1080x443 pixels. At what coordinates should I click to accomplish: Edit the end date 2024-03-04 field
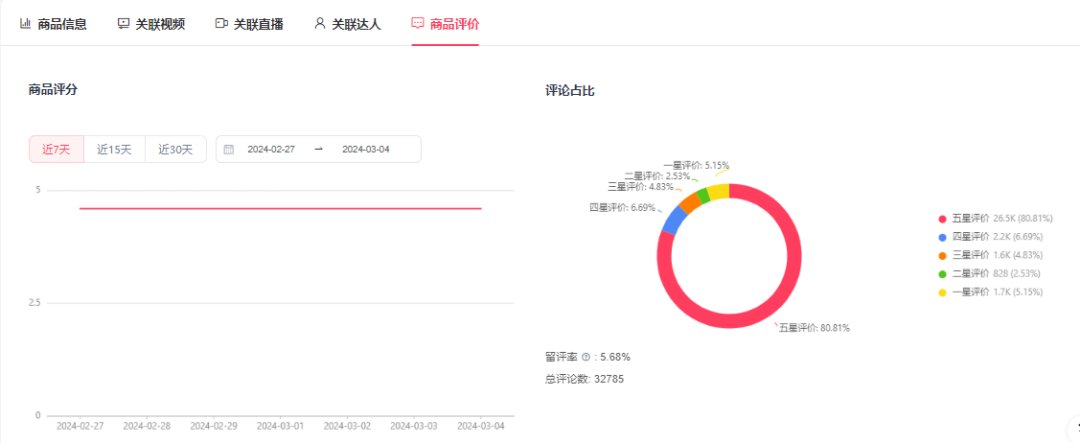366,149
